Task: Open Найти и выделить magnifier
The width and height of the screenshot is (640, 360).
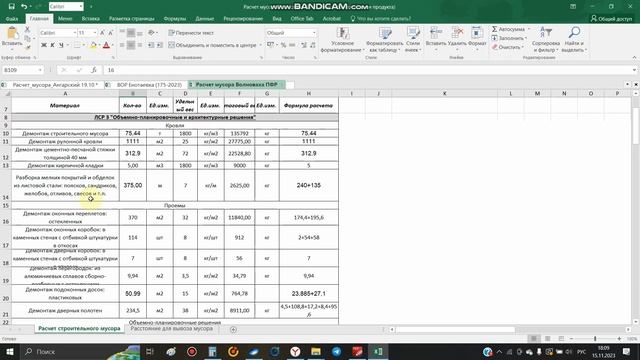Action: [x=574, y=39]
